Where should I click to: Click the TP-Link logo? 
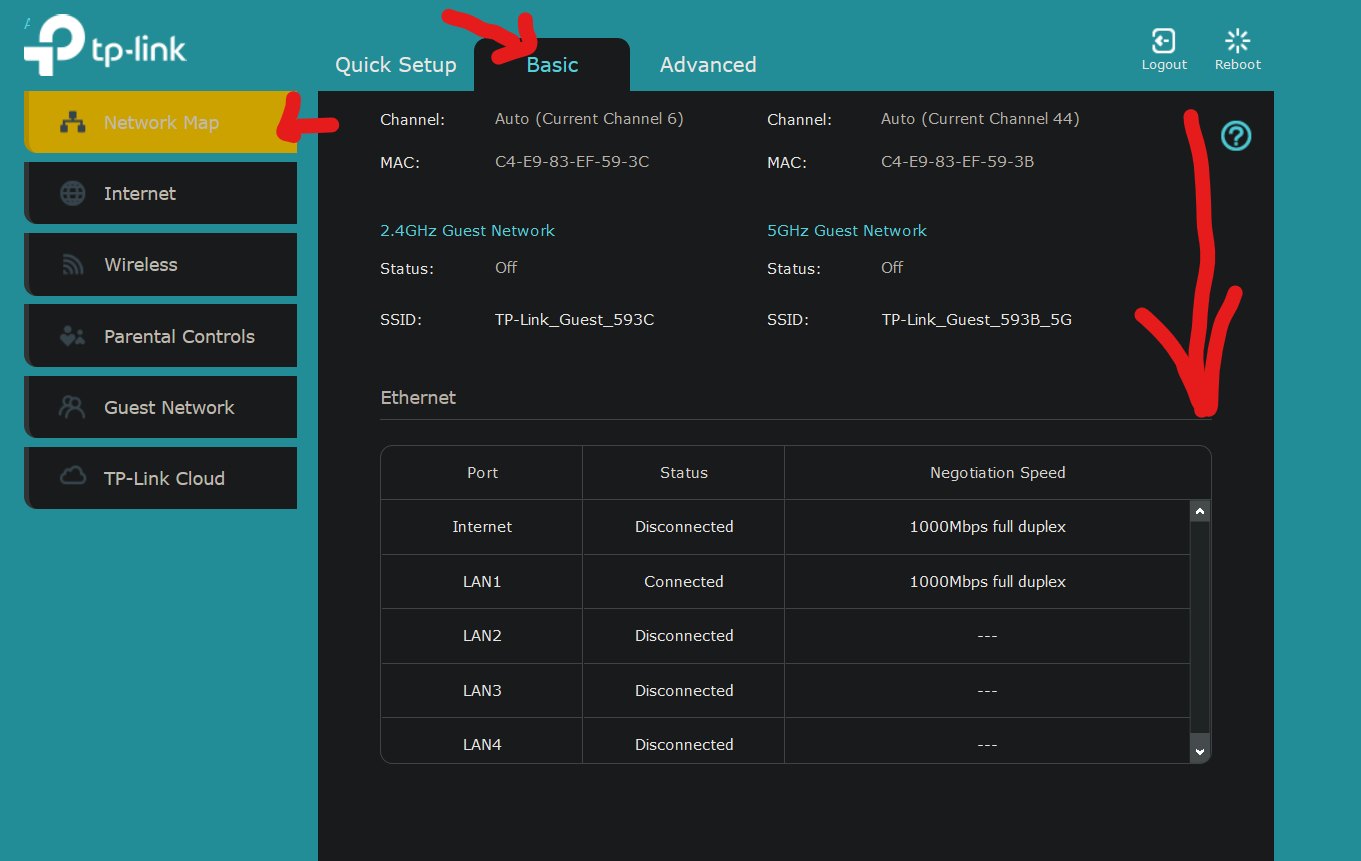coord(105,46)
